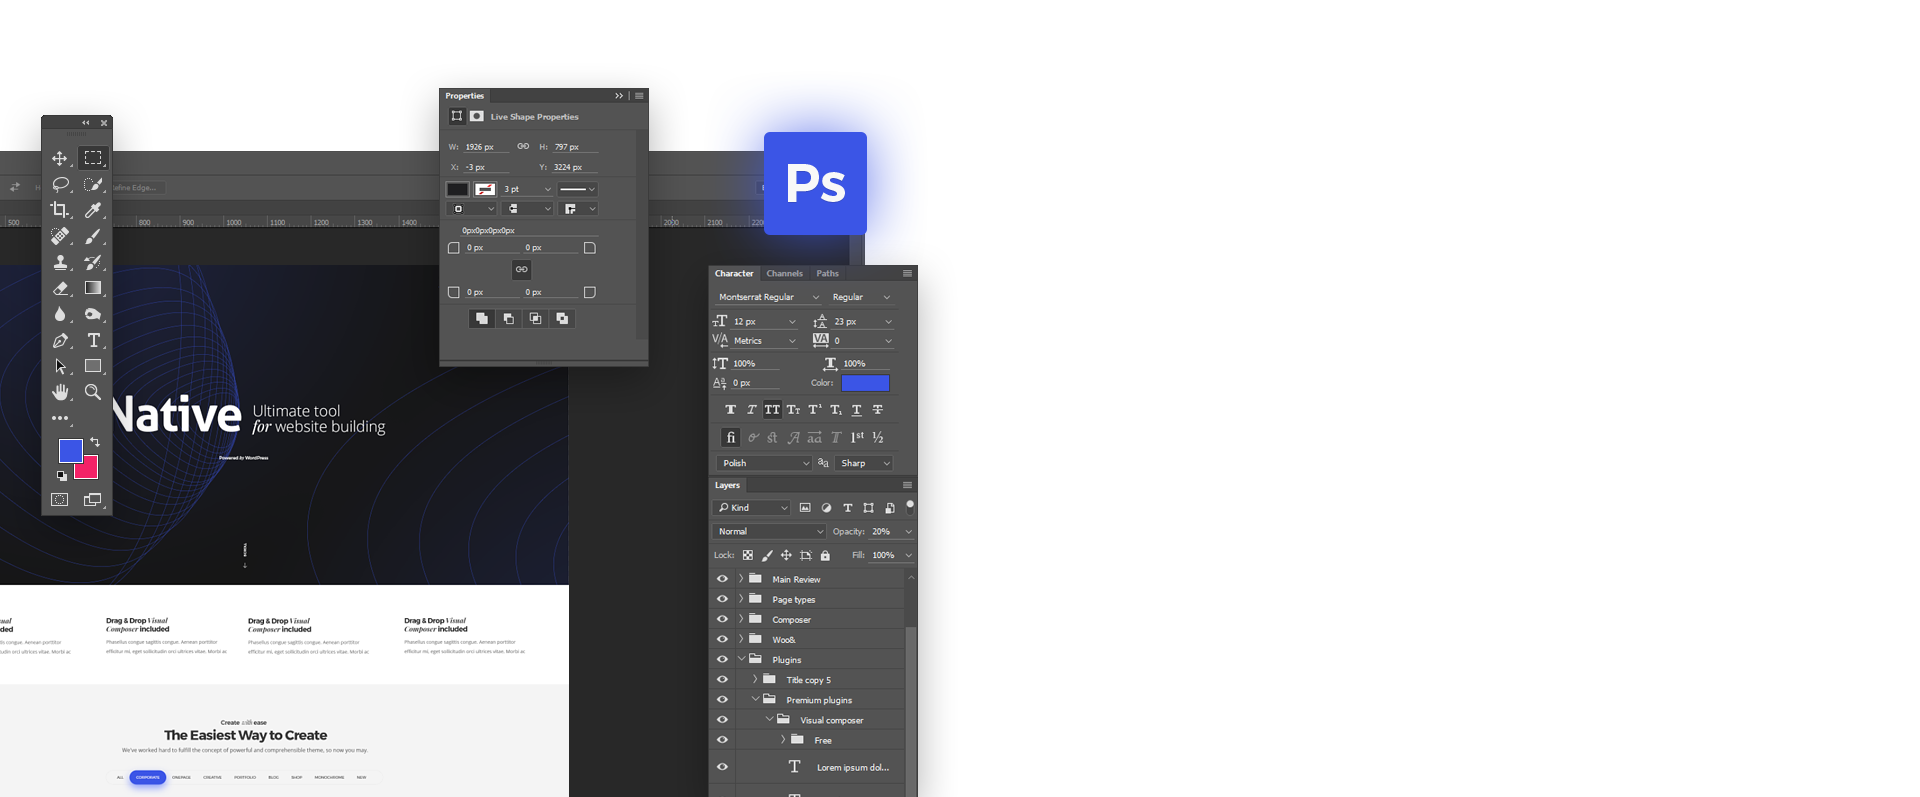Toggle Quick Mask mode

[x=60, y=500]
